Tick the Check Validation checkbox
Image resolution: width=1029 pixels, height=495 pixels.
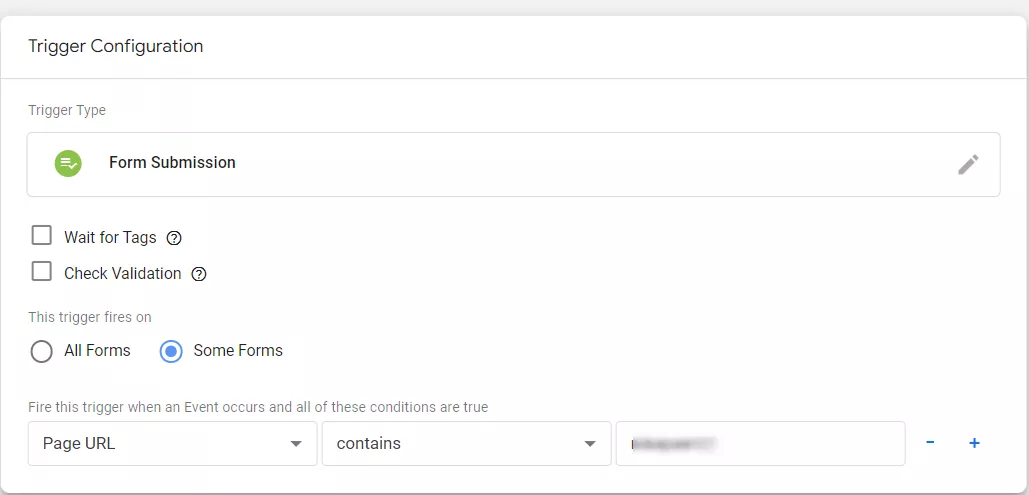pyautogui.click(x=41, y=271)
